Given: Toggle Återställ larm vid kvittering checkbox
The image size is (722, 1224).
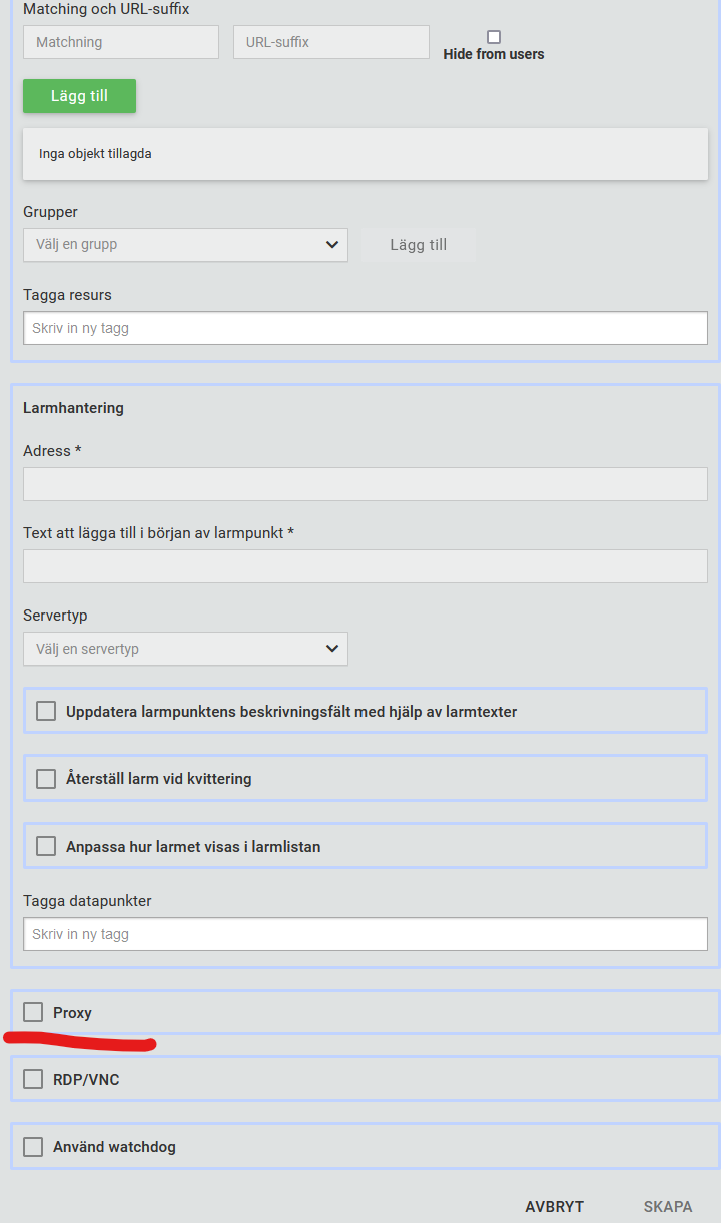Looking at the screenshot, I should [46, 778].
